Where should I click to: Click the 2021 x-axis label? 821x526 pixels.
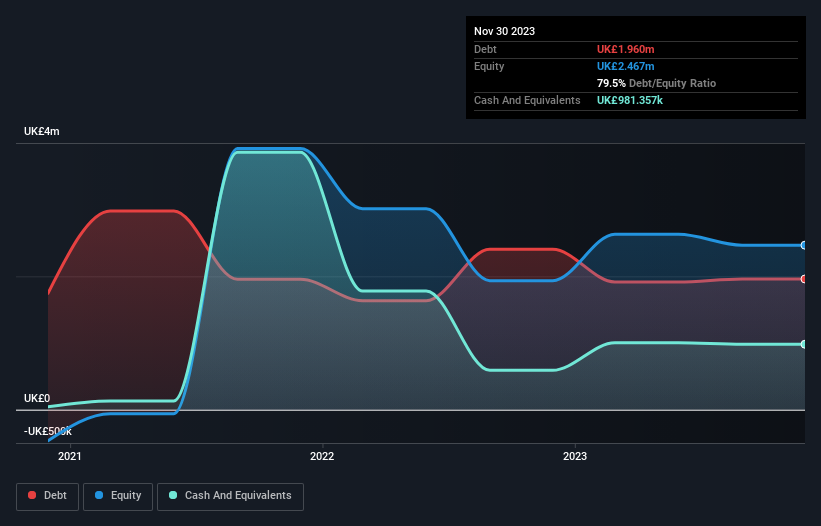[70, 456]
